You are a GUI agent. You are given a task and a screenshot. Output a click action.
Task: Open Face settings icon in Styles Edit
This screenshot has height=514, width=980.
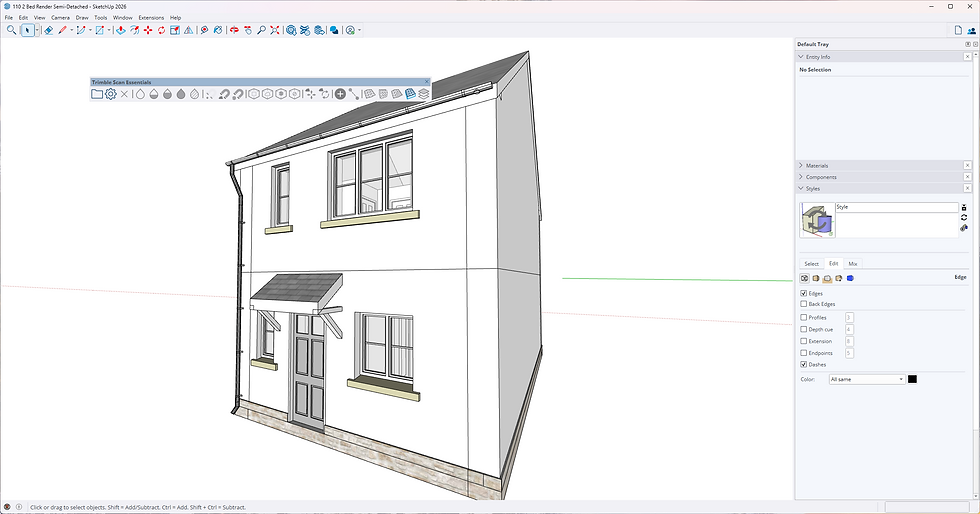[816, 278]
